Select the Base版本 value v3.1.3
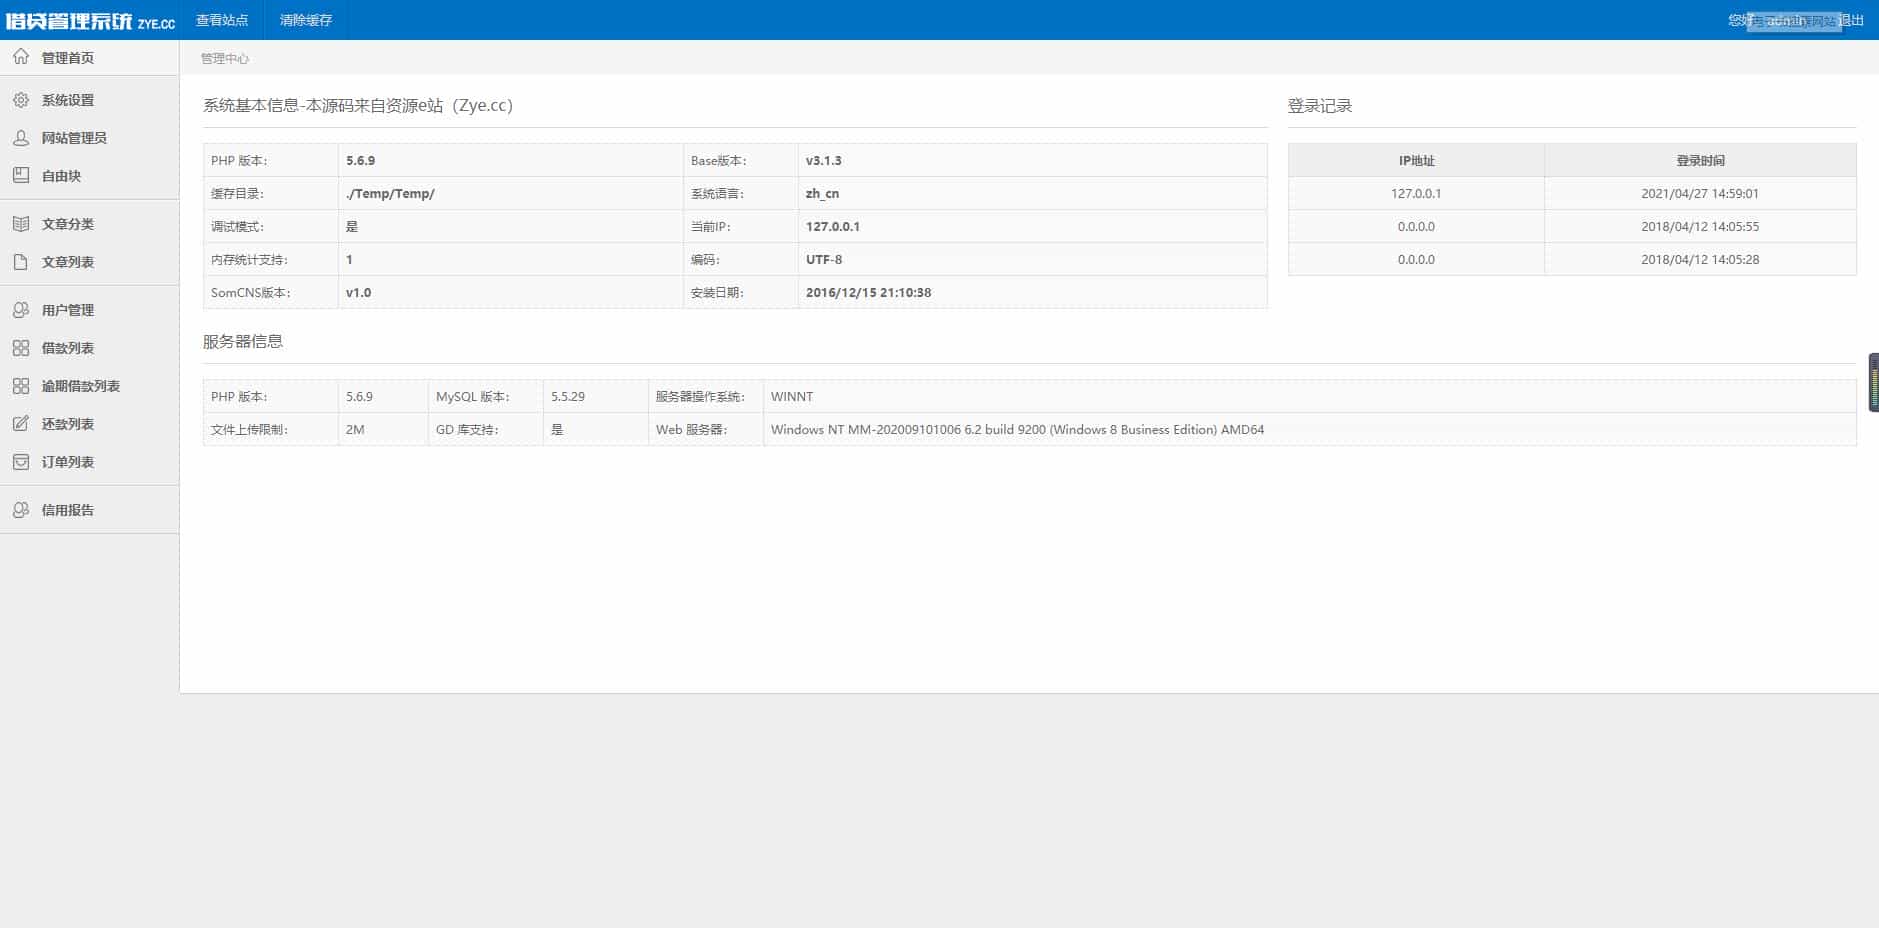This screenshot has height=928, width=1879. click(x=824, y=160)
